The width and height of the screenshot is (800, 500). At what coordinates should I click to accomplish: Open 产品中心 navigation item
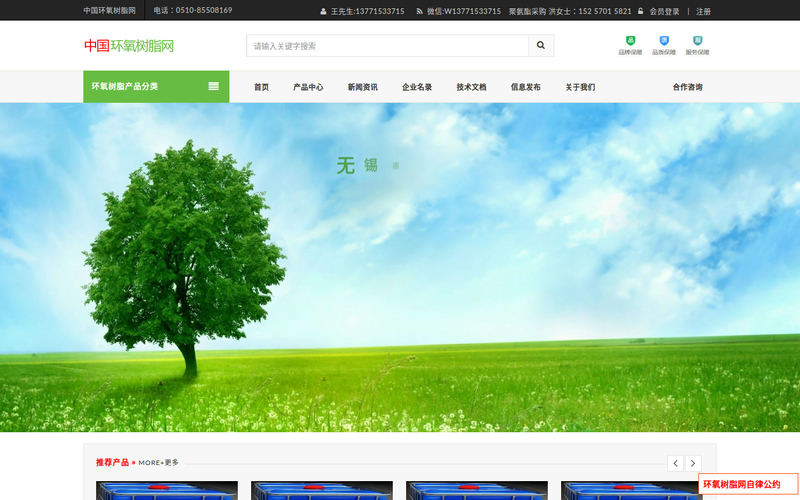click(x=308, y=87)
